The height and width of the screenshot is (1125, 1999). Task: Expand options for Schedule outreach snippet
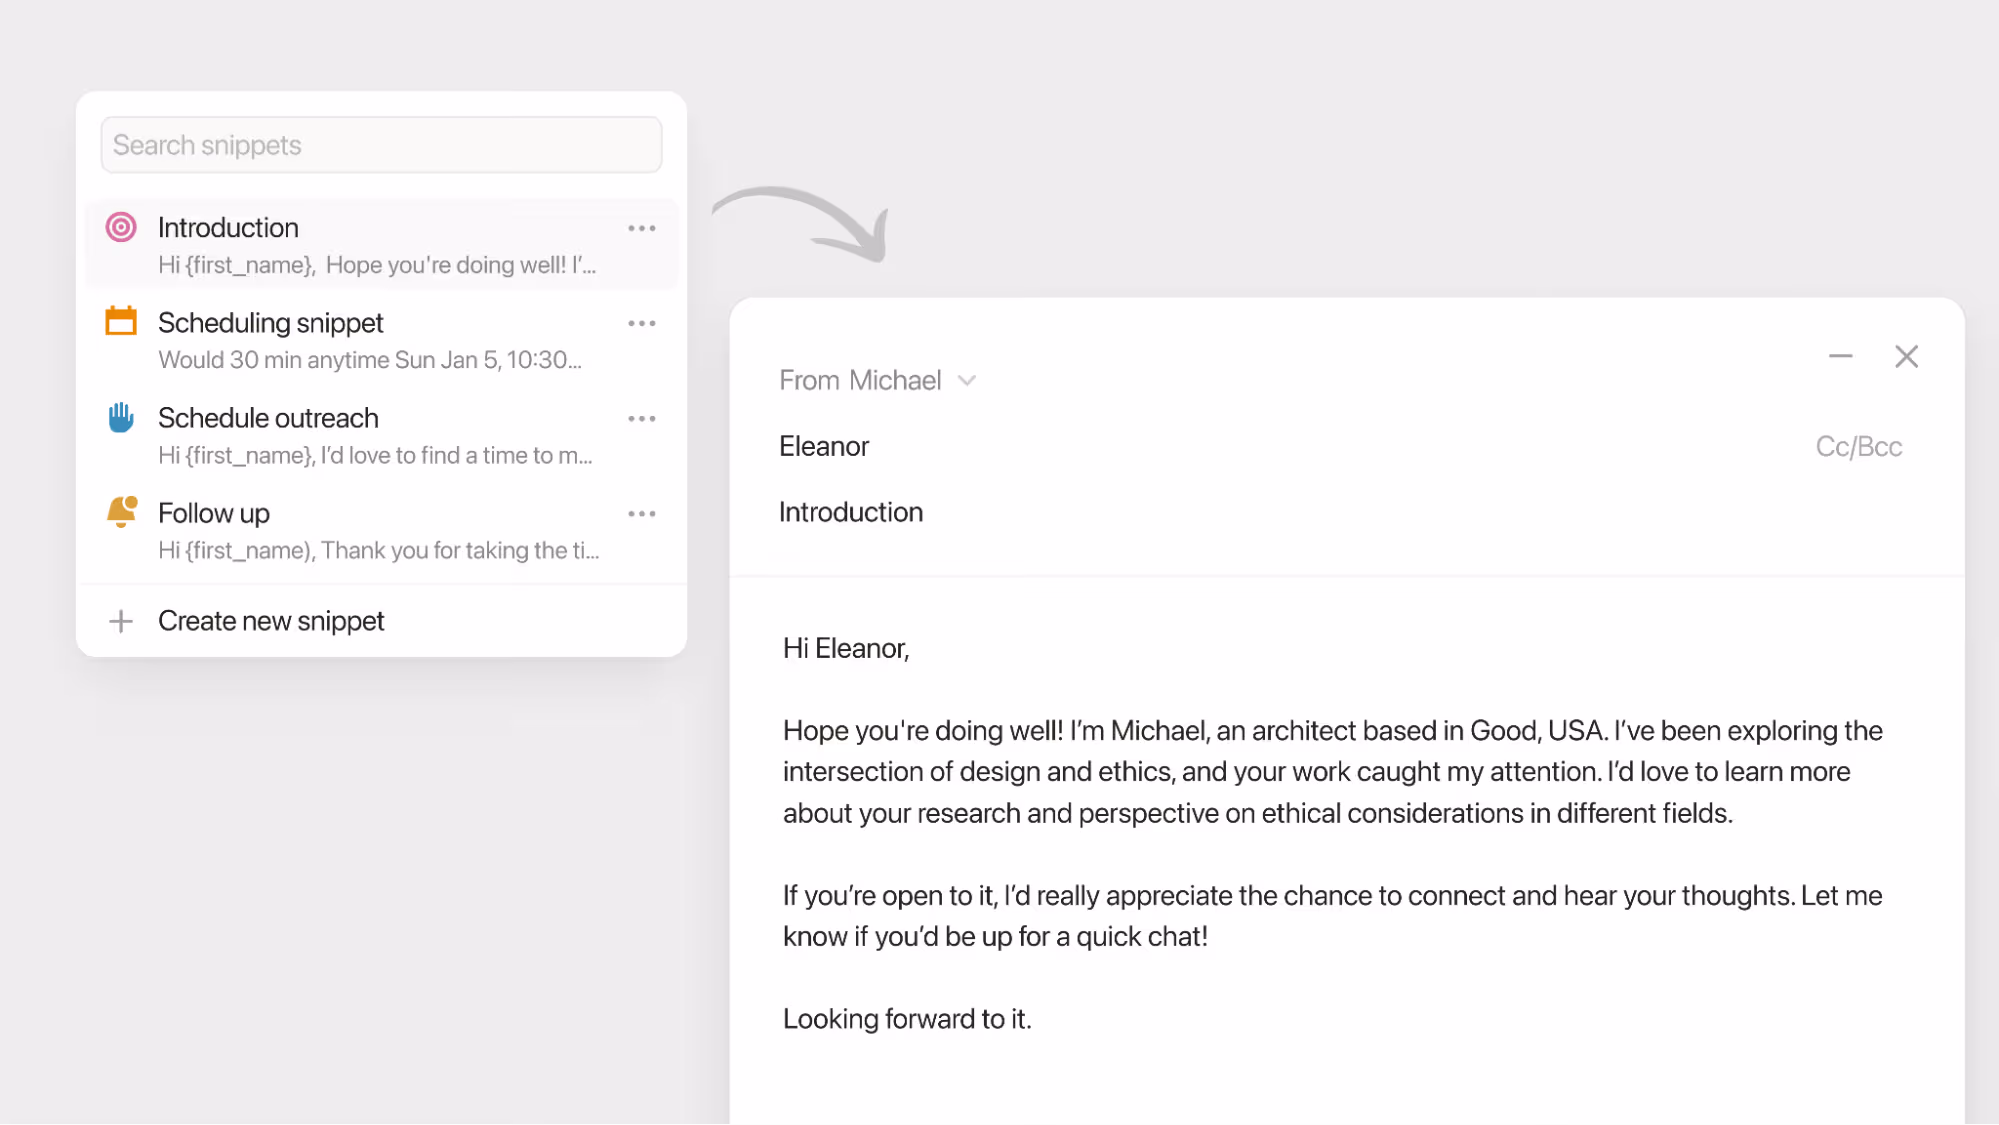(642, 418)
